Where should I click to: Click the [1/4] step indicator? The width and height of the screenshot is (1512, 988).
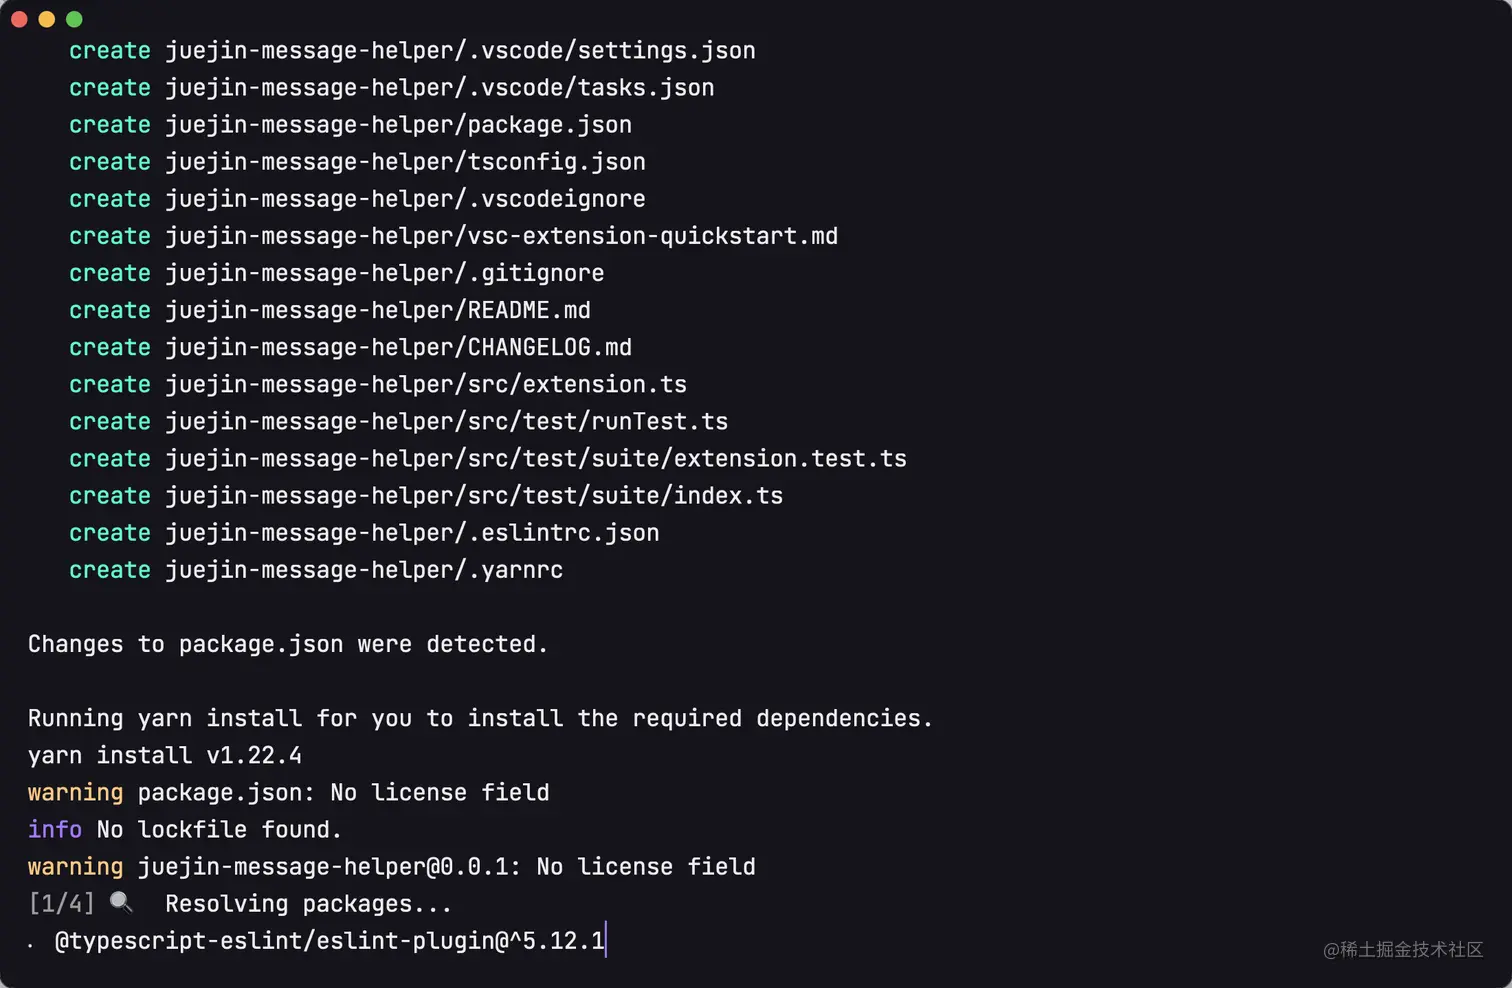click(x=62, y=904)
